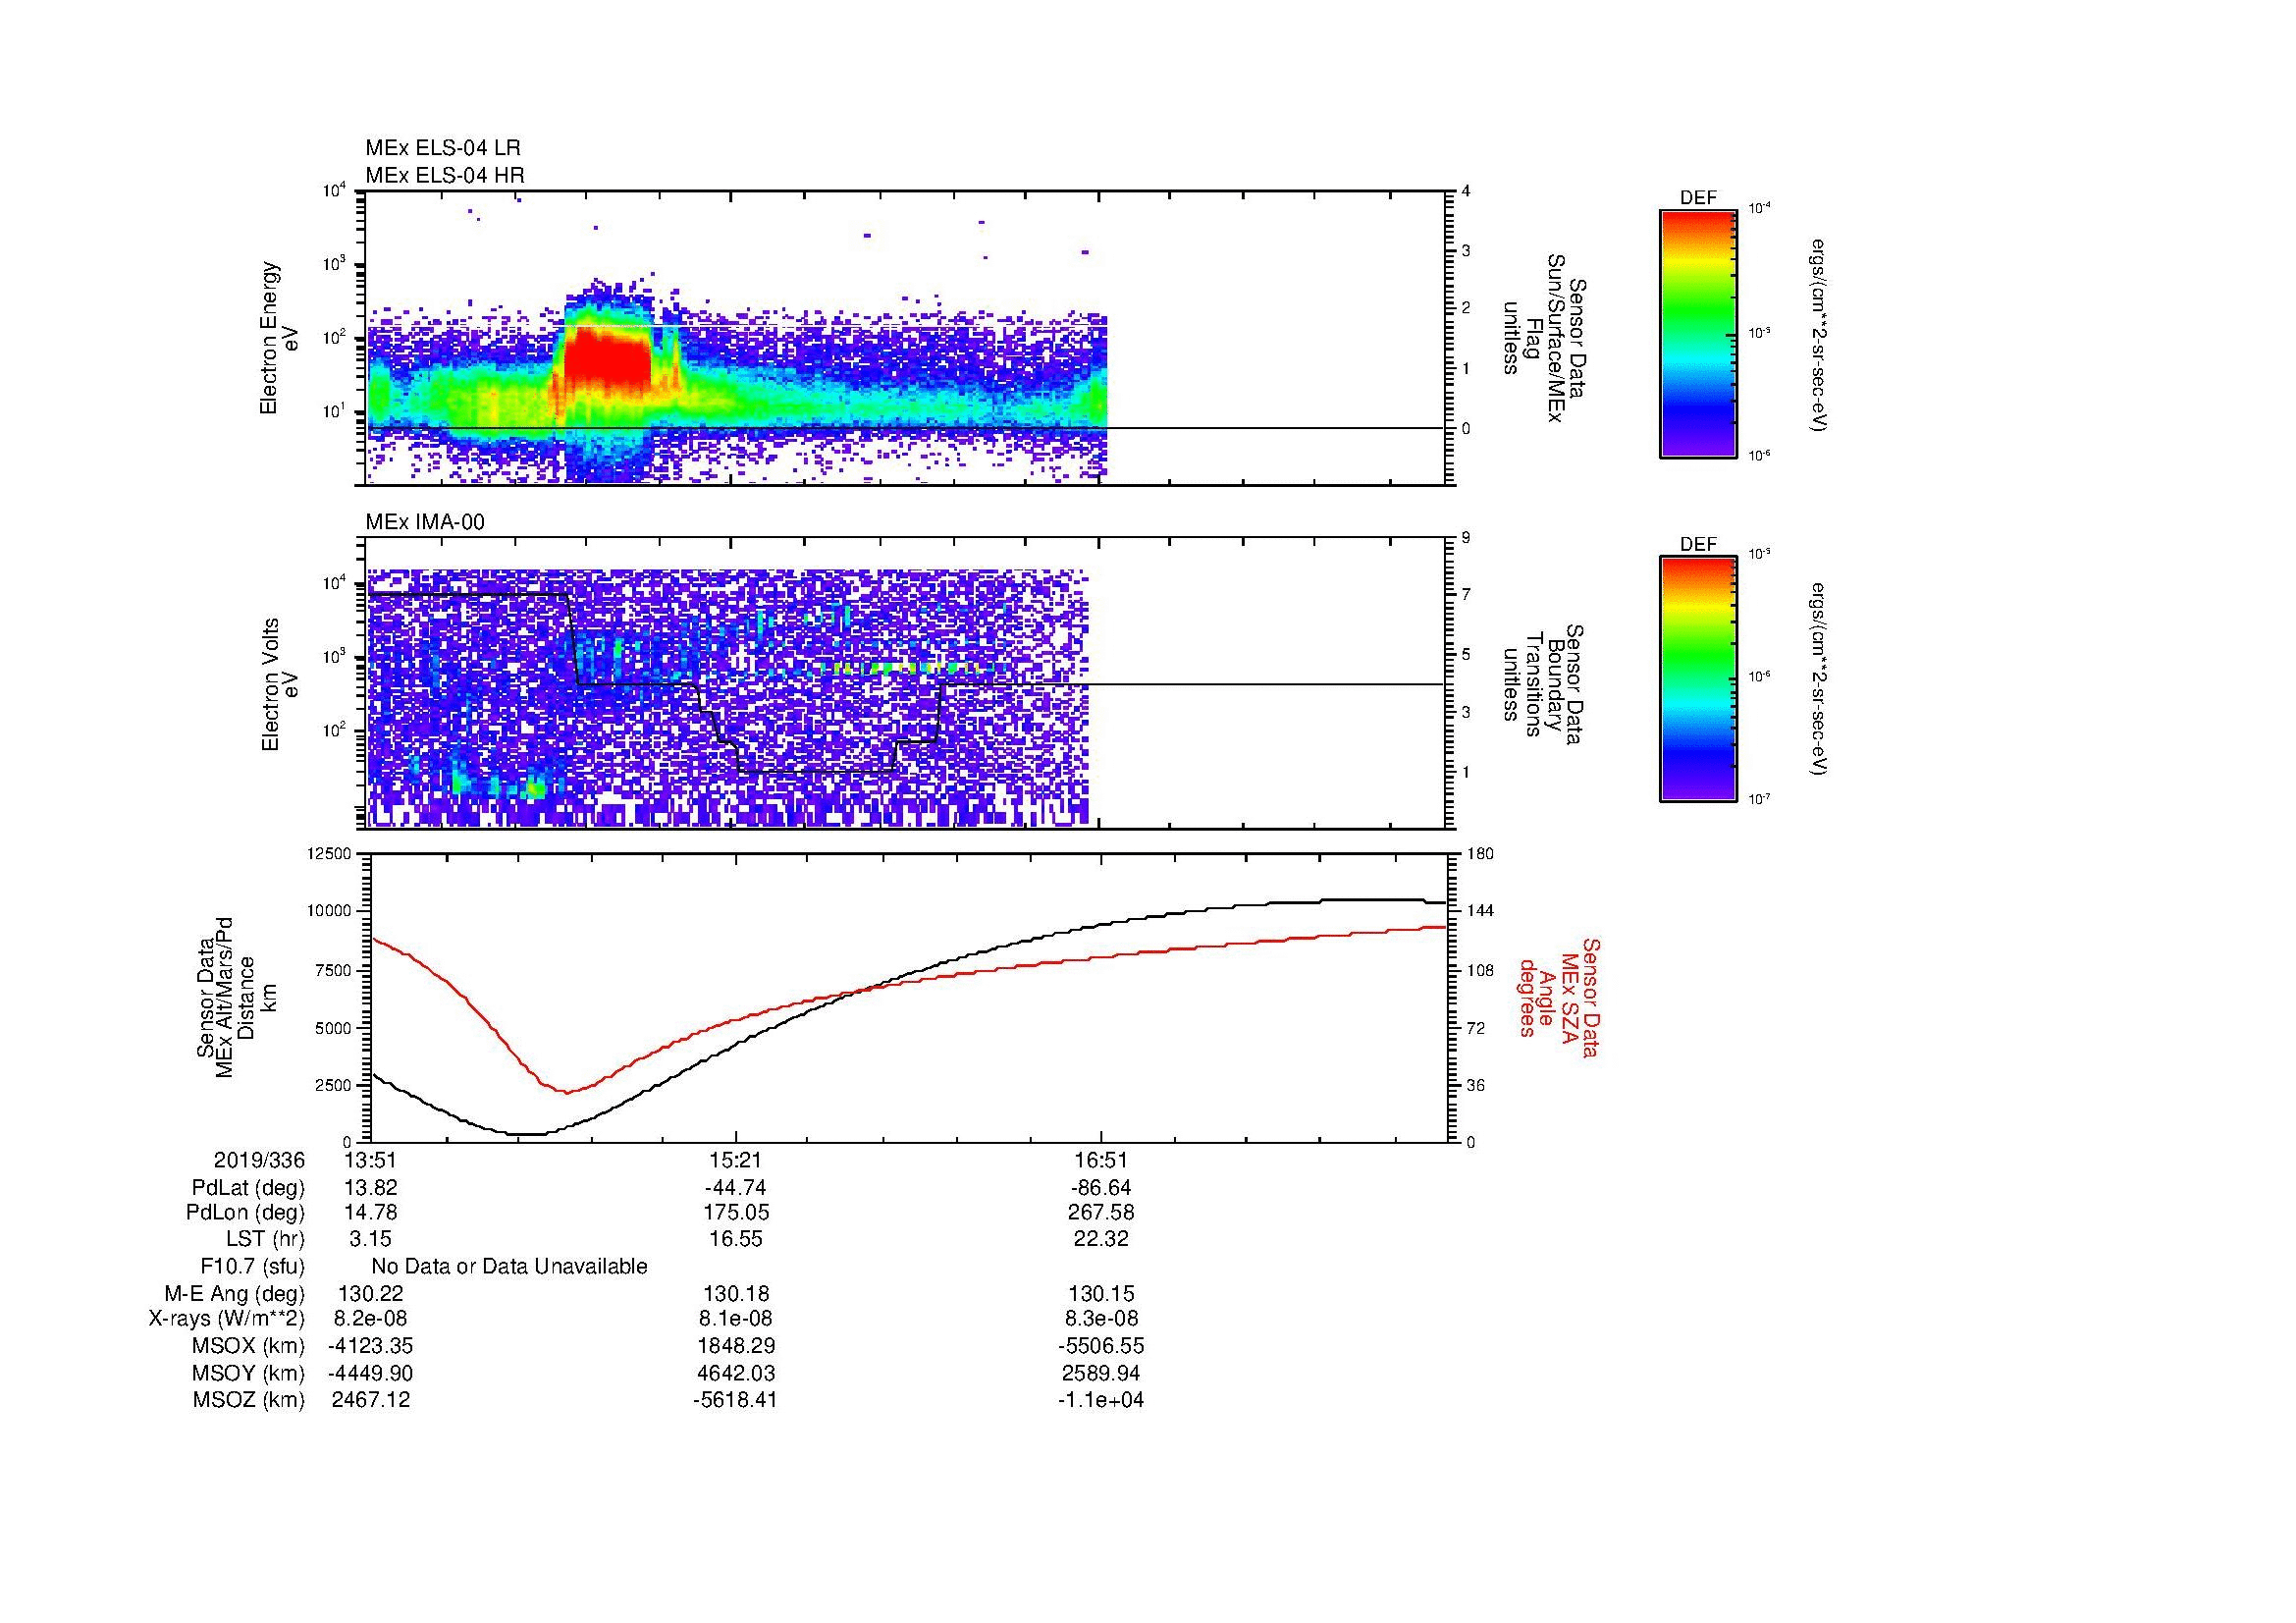Click the X-rays value '8.3e-08'
Viewport: 2296px width, 1623px height.
tap(1101, 1319)
